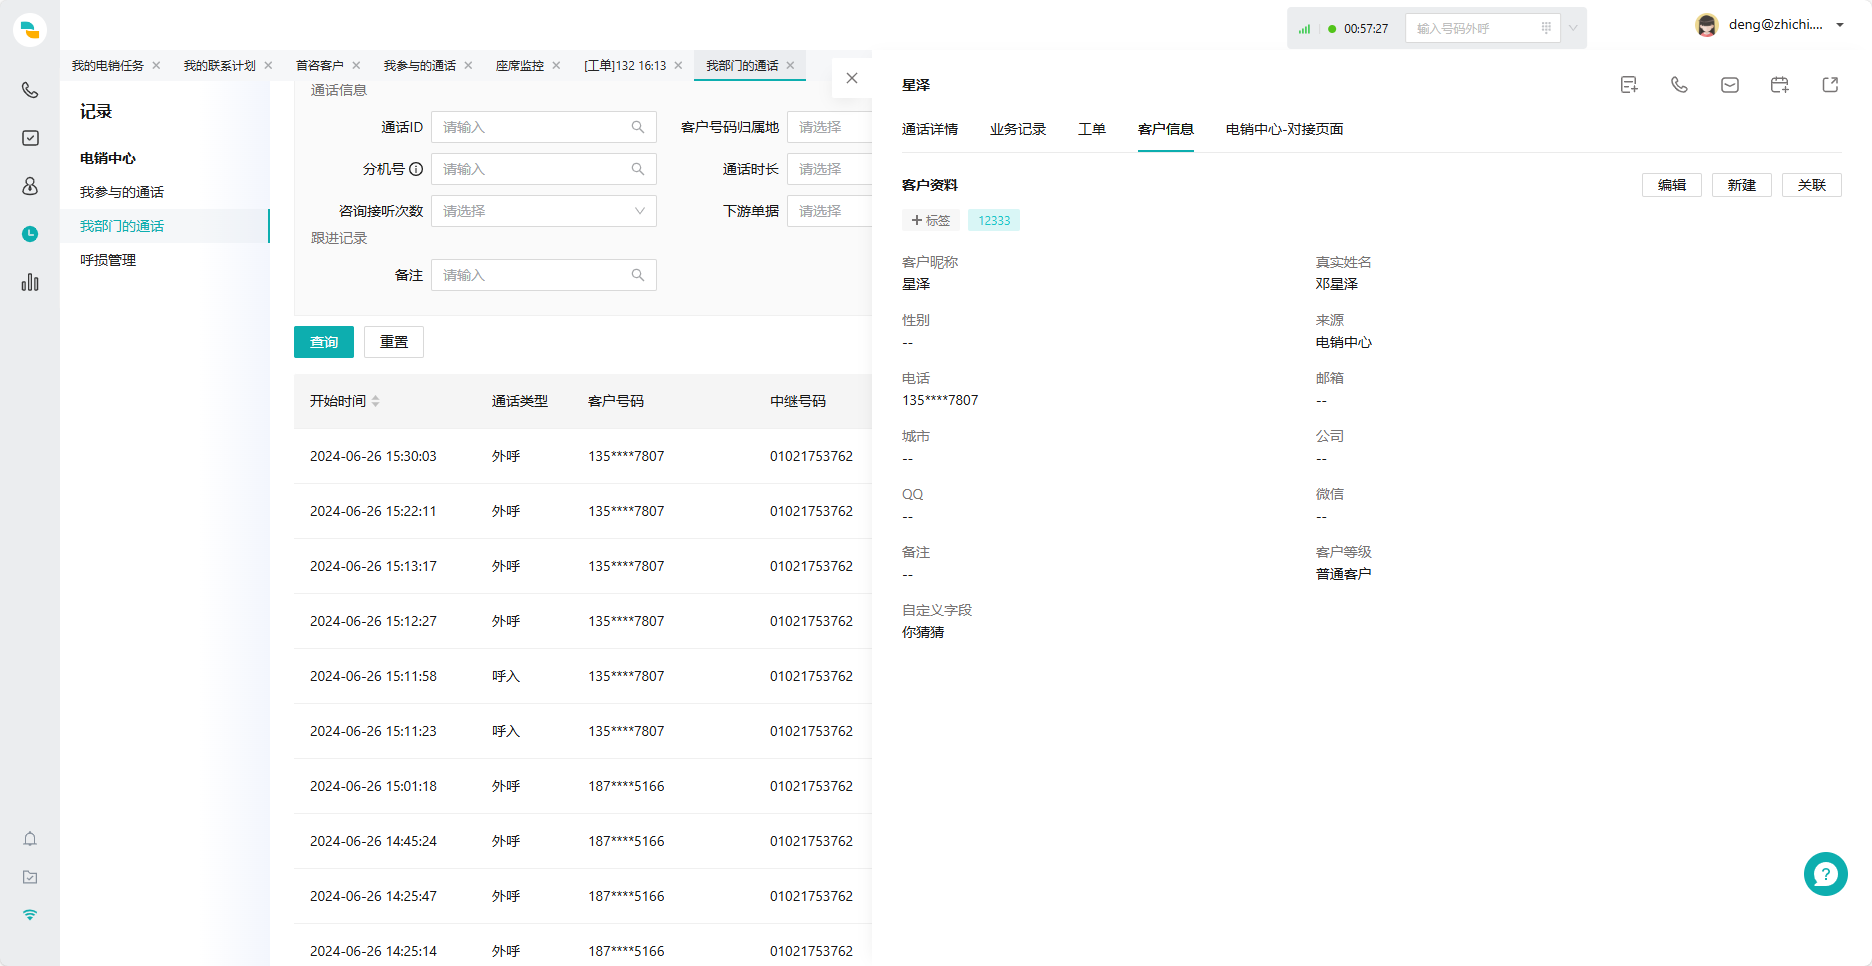The height and width of the screenshot is (966, 1872).
Task: Click the dial keypad icon in call box
Action: [1546, 28]
